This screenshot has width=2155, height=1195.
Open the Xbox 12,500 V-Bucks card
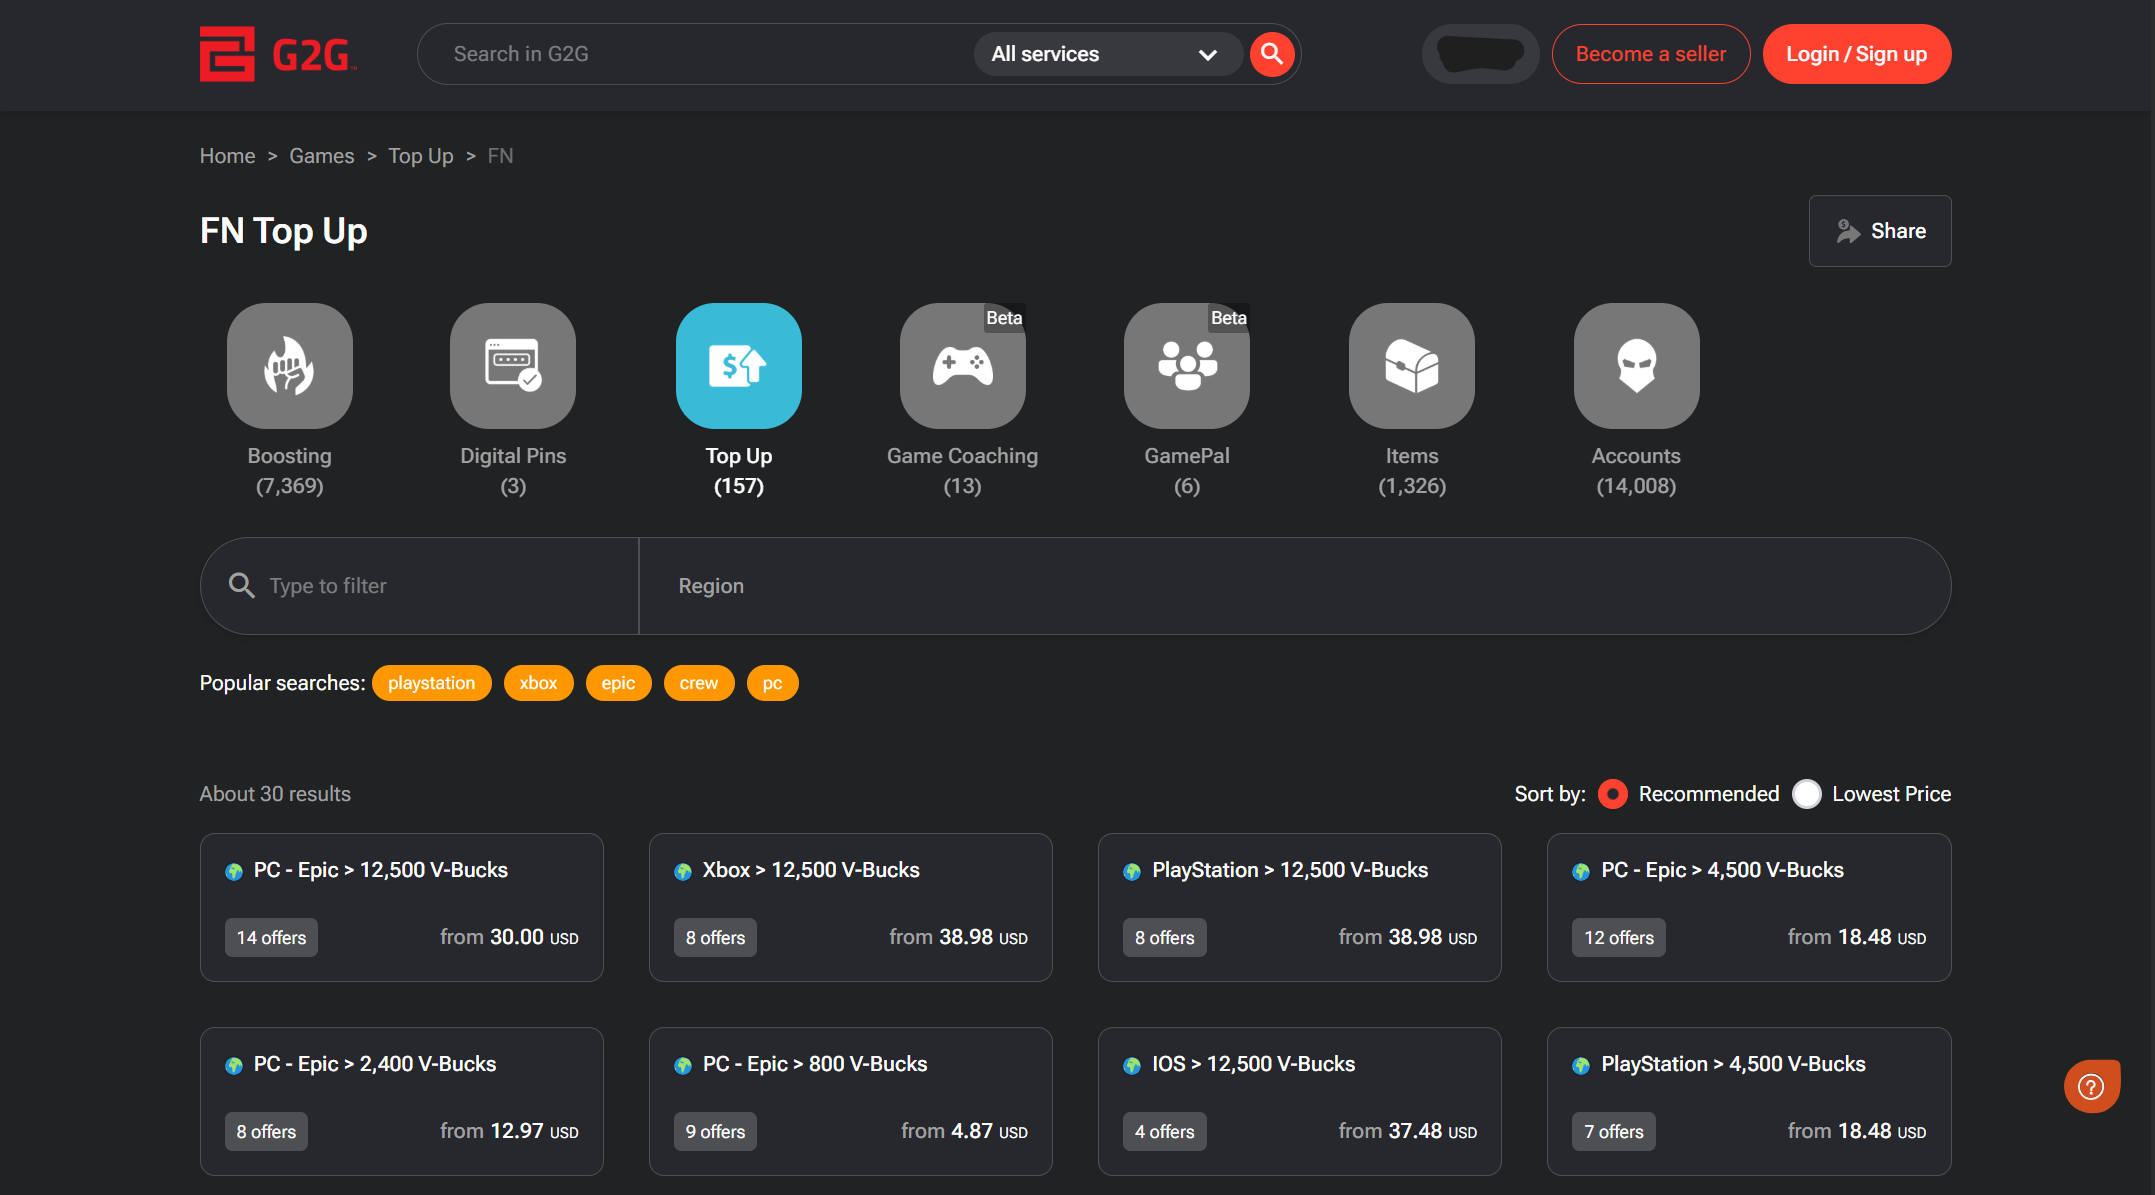tap(851, 907)
